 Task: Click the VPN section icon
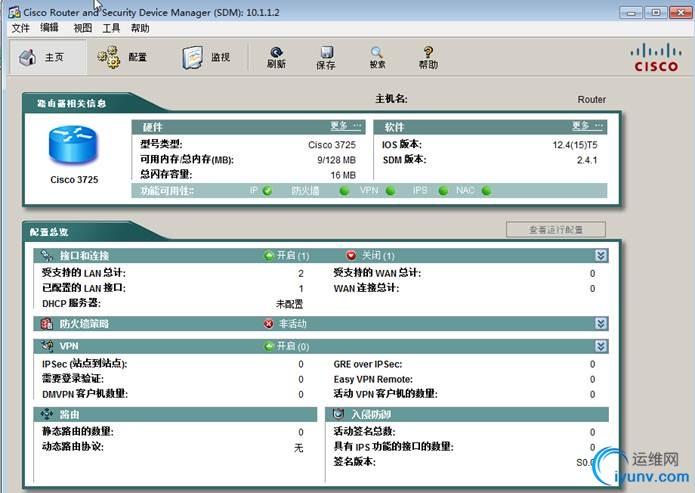point(47,345)
